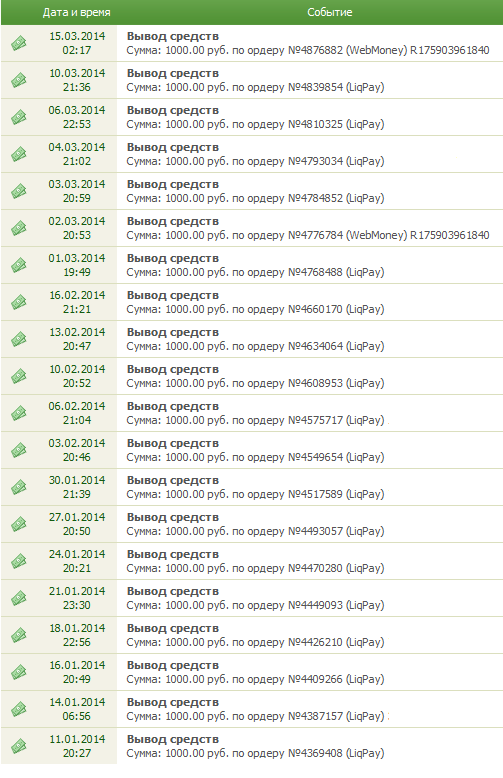Select withdrawal row with order №4426210

(x=252, y=635)
